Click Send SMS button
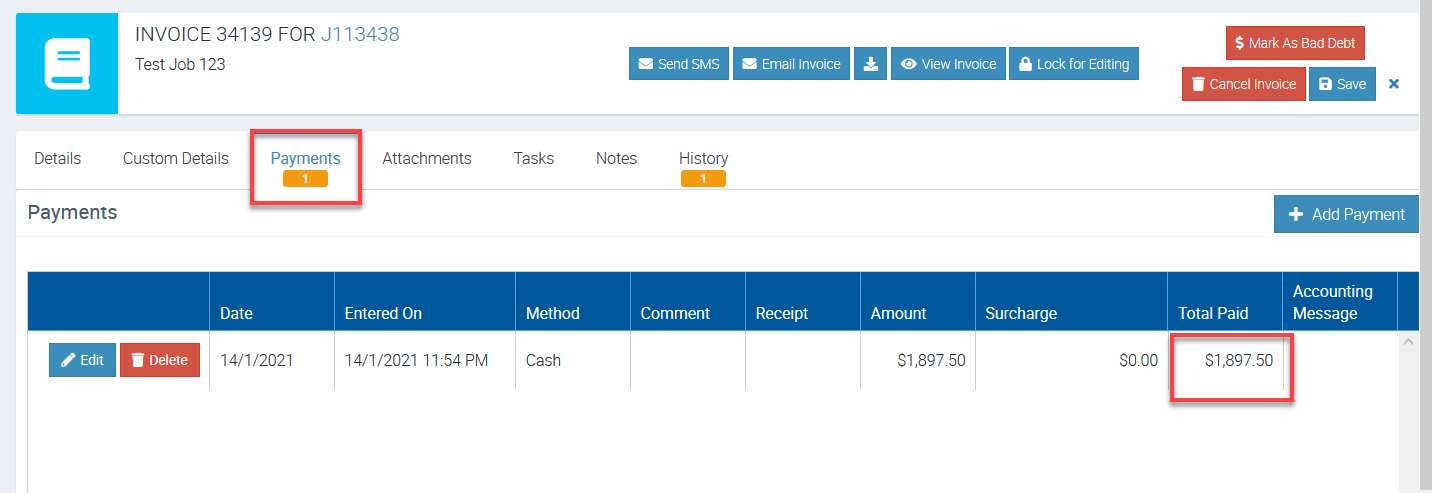This screenshot has height=493, width=1432. (x=679, y=64)
